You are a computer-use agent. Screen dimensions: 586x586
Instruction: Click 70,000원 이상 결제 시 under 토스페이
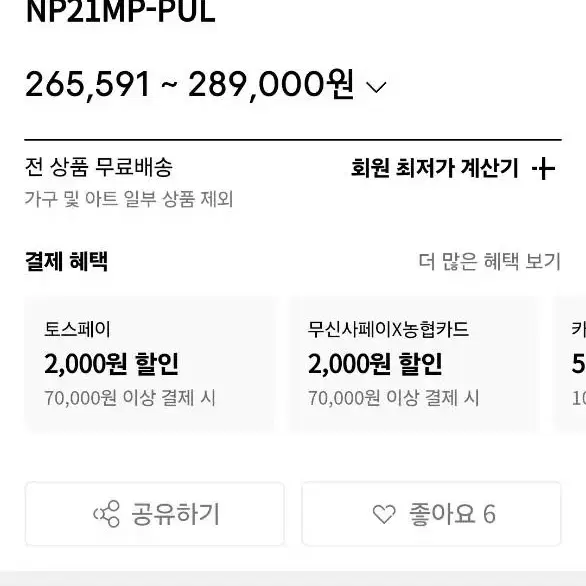pyautogui.click(x=130, y=398)
